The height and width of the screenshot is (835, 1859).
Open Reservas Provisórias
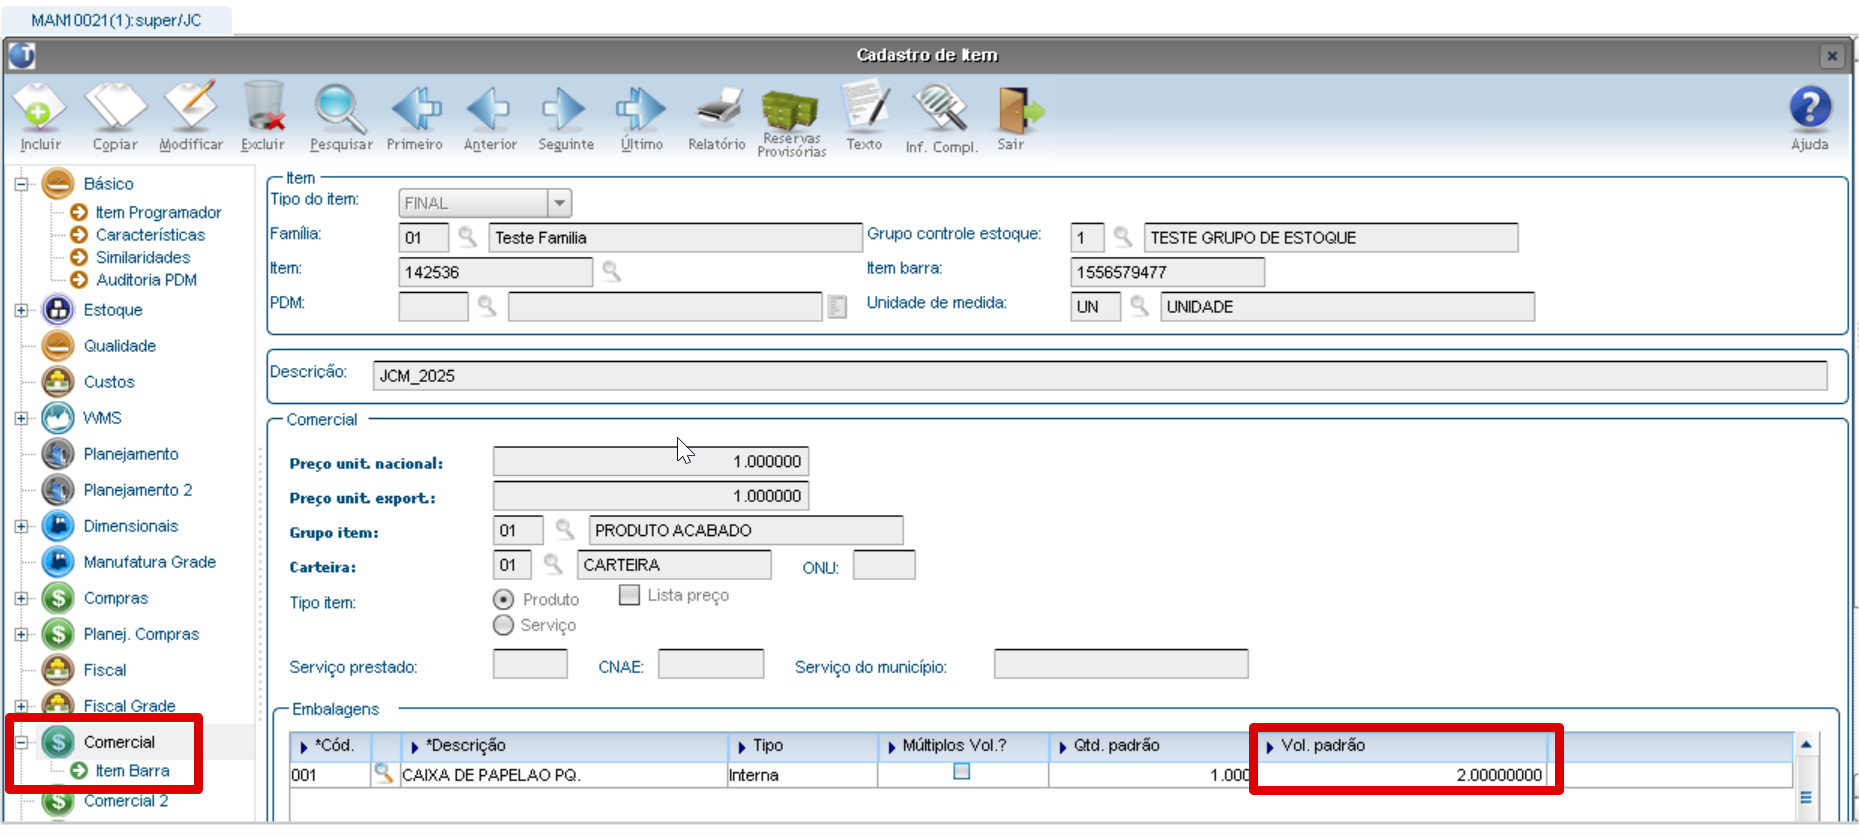[x=790, y=110]
